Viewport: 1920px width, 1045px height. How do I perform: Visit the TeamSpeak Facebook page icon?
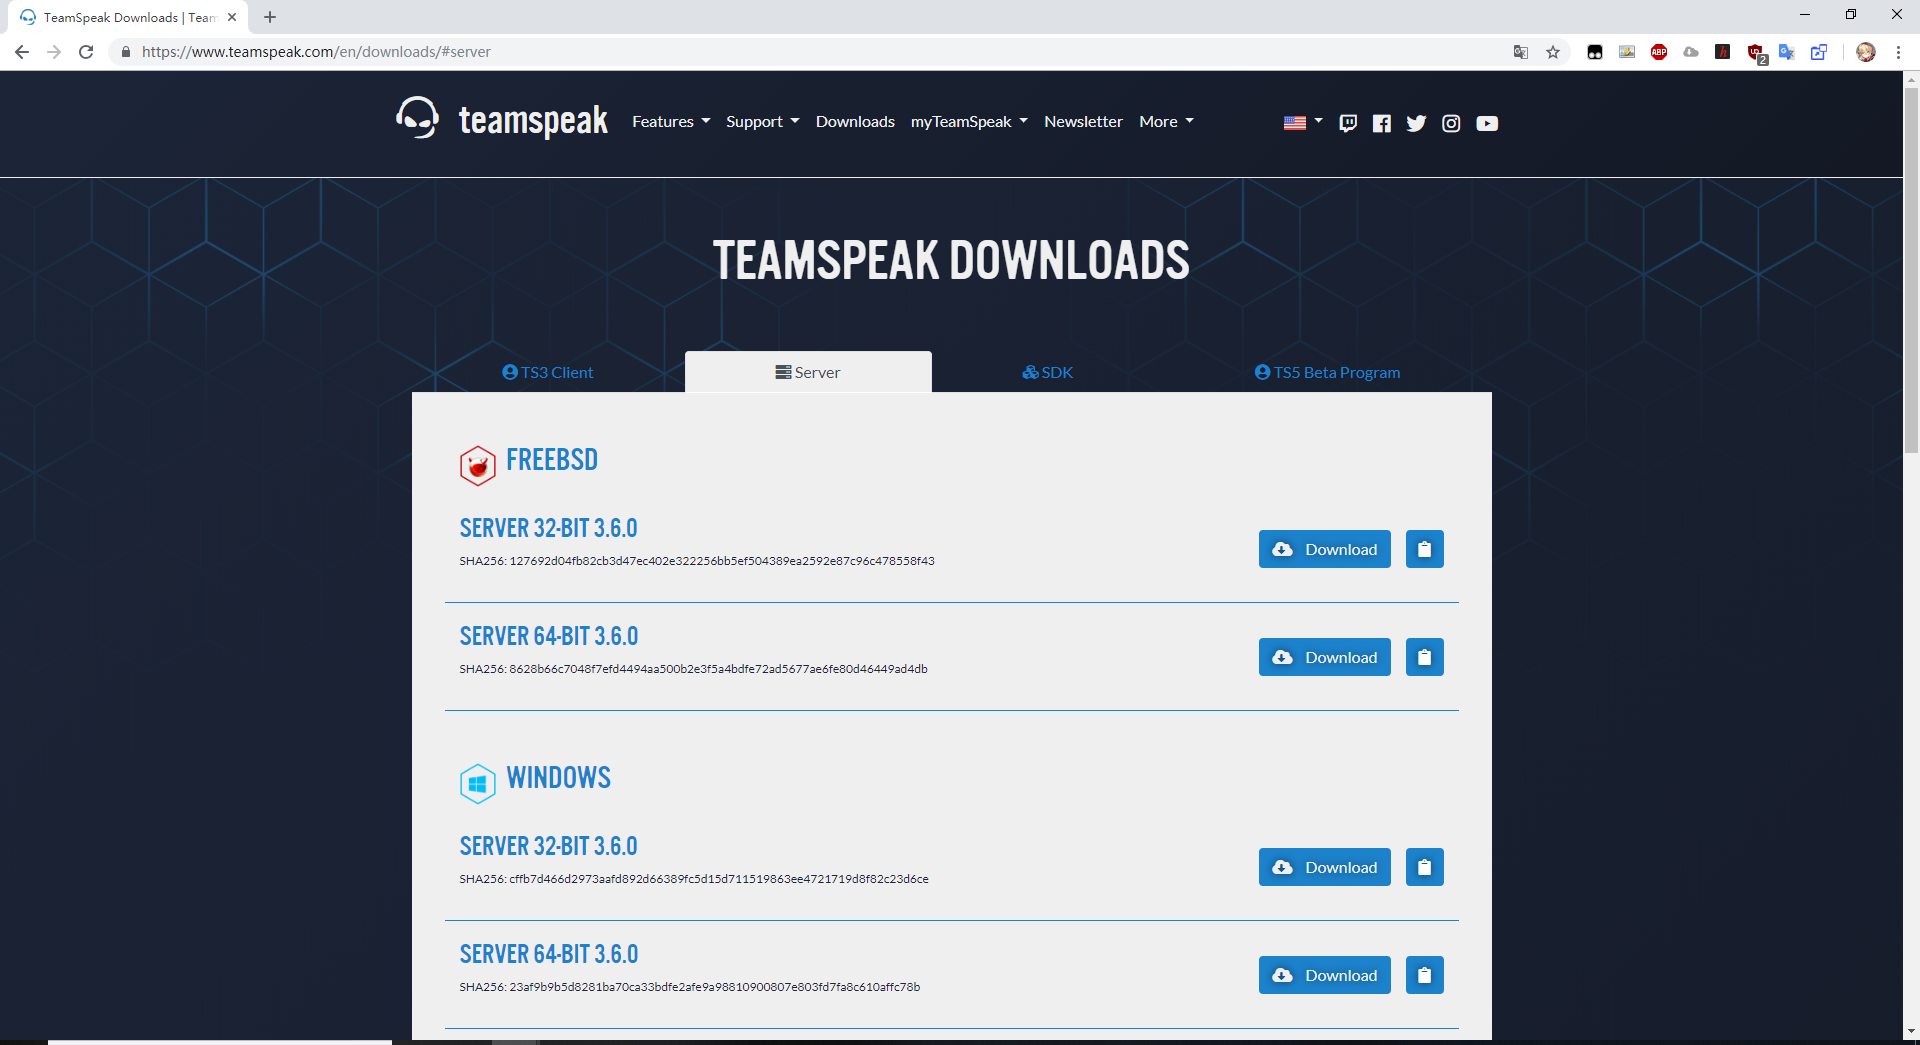(1382, 123)
